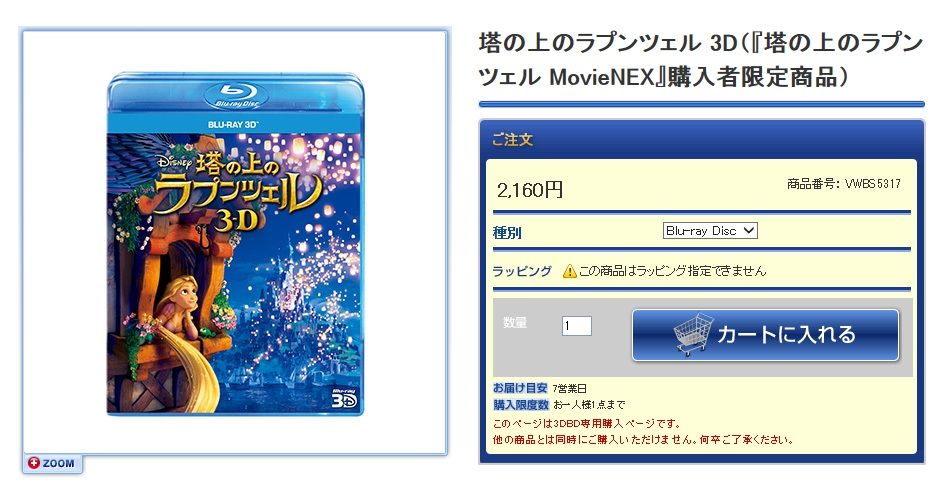The image size is (934, 483).
Task: Click the 2,160円 price text
Action: coord(530,190)
